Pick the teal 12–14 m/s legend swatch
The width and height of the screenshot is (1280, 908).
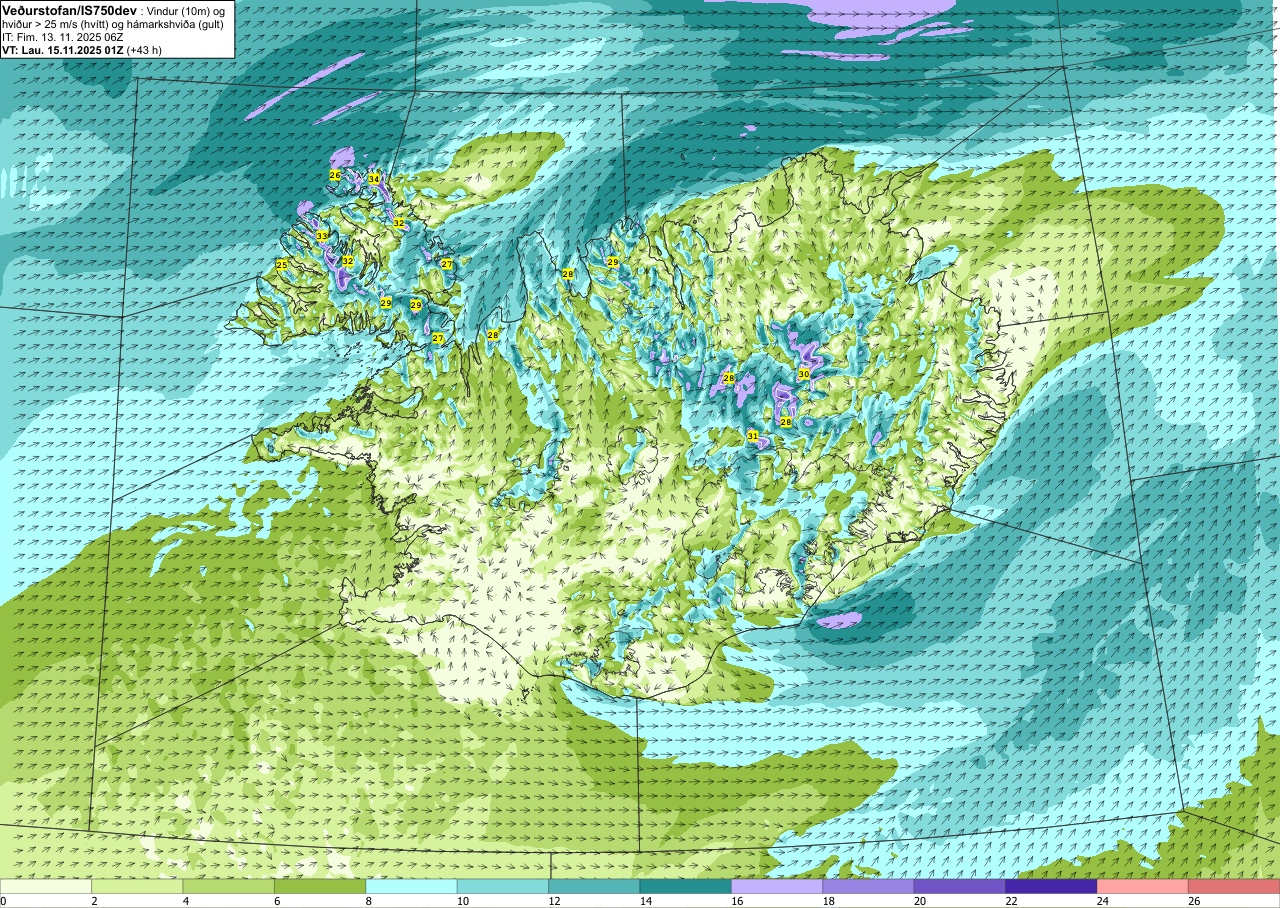pyautogui.click(x=594, y=886)
